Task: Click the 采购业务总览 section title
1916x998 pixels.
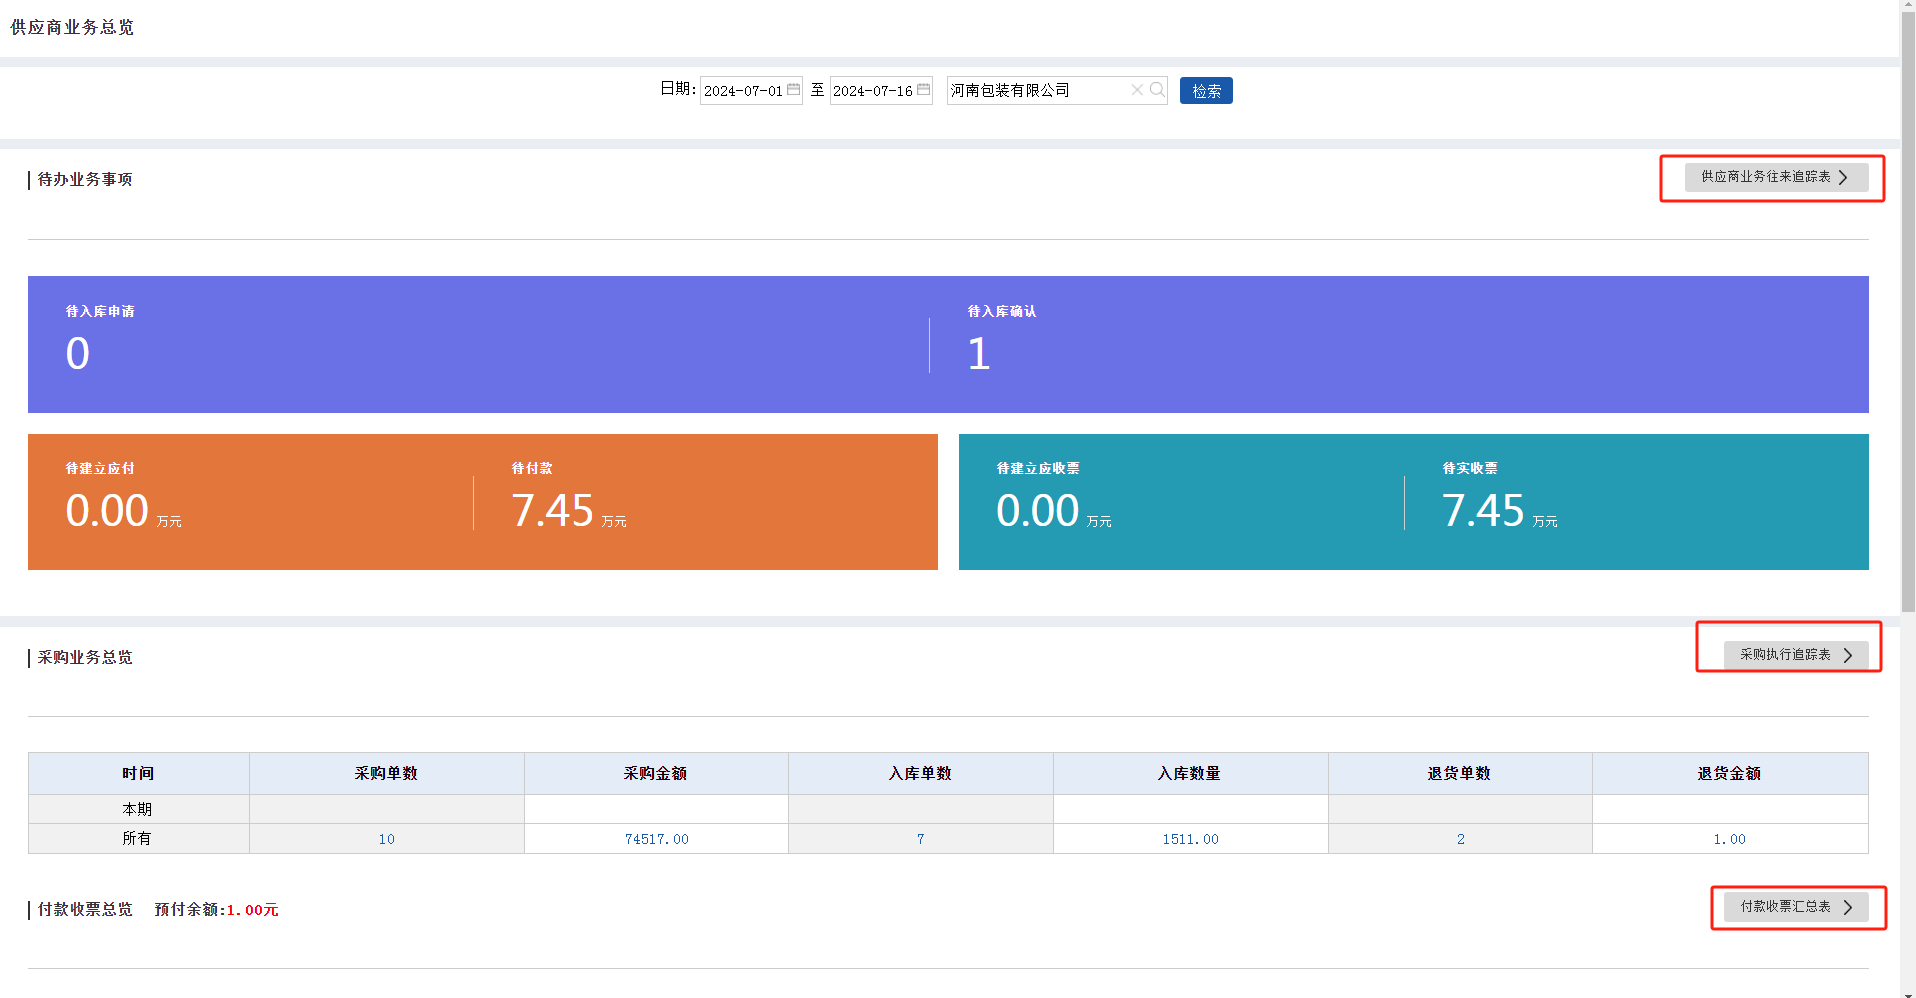Action: point(85,657)
